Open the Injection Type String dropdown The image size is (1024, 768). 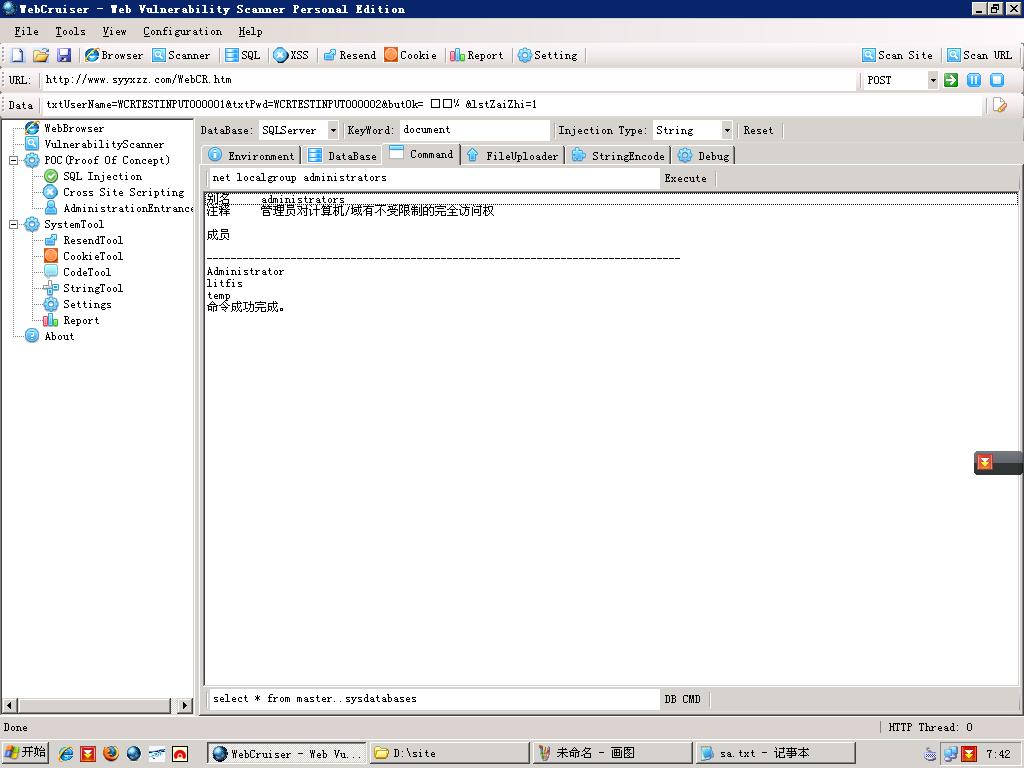pos(726,130)
